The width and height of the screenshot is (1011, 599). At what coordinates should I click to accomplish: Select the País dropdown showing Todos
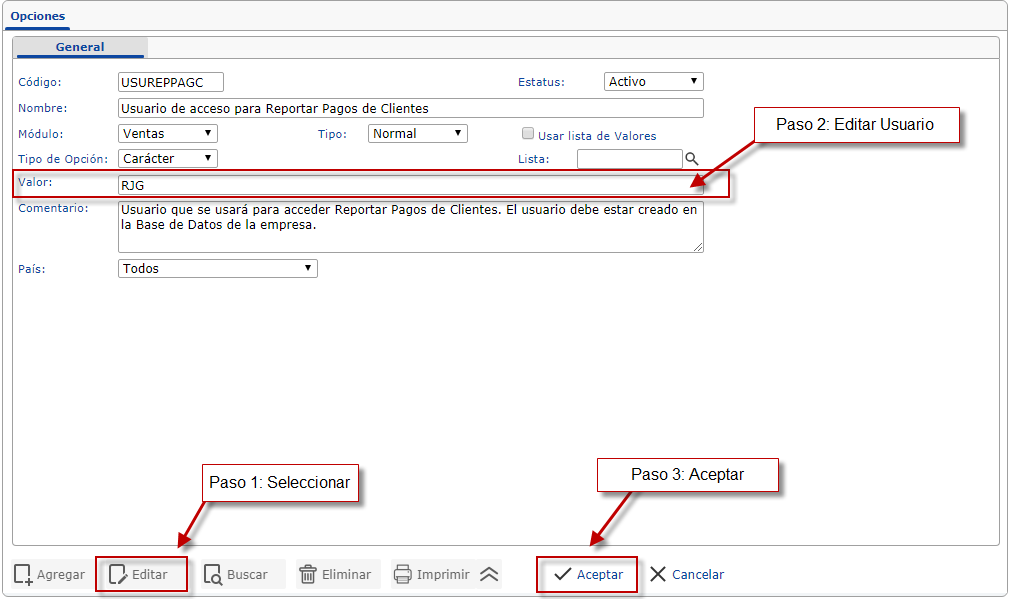click(217, 268)
